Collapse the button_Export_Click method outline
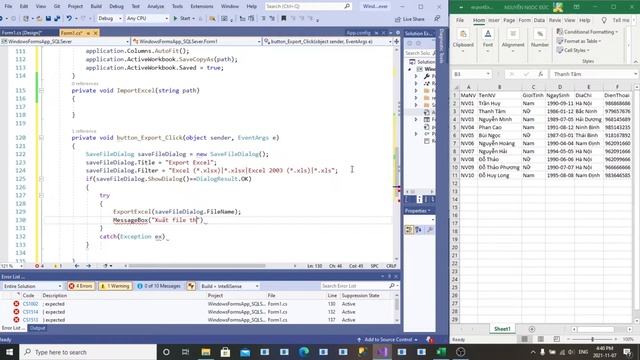 click(41, 138)
